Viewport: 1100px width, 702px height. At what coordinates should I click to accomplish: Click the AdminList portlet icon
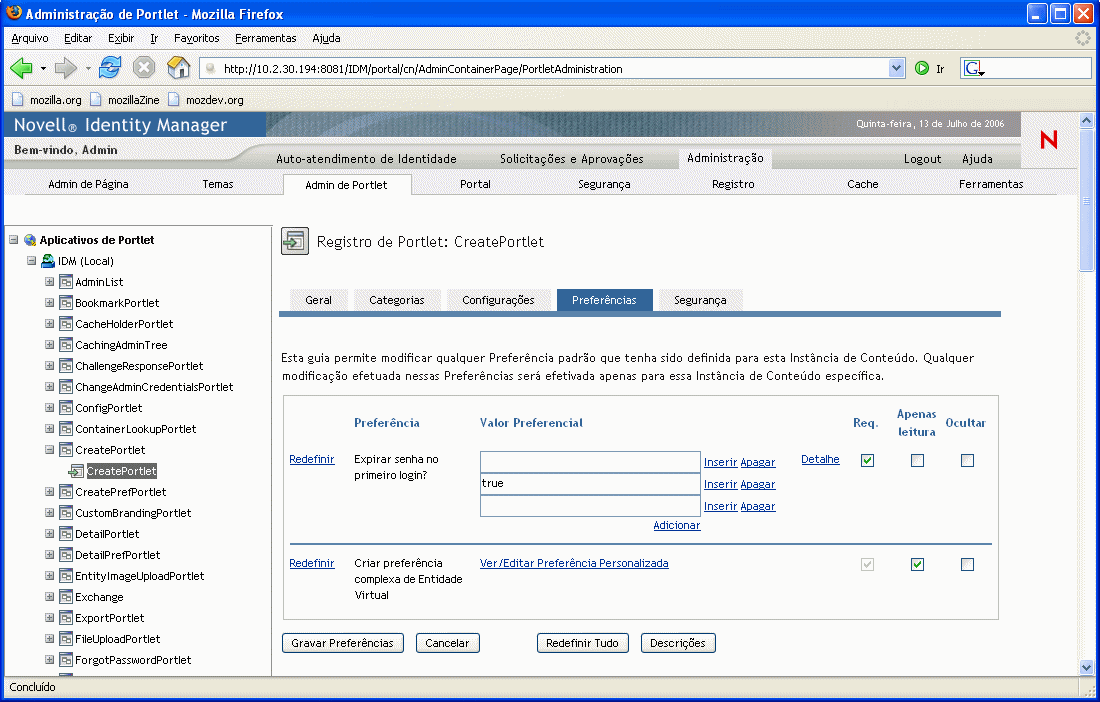pyautogui.click(x=66, y=282)
